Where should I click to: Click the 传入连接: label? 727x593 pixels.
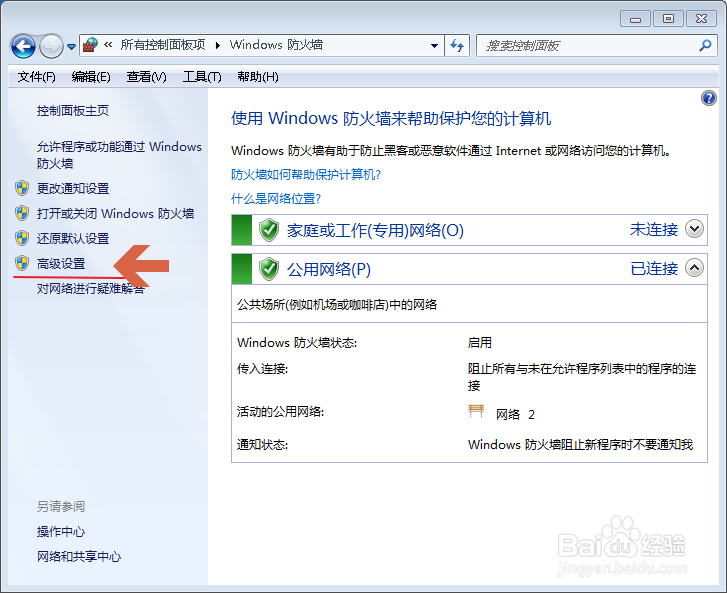pyautogui.click(x=262, y=369)
